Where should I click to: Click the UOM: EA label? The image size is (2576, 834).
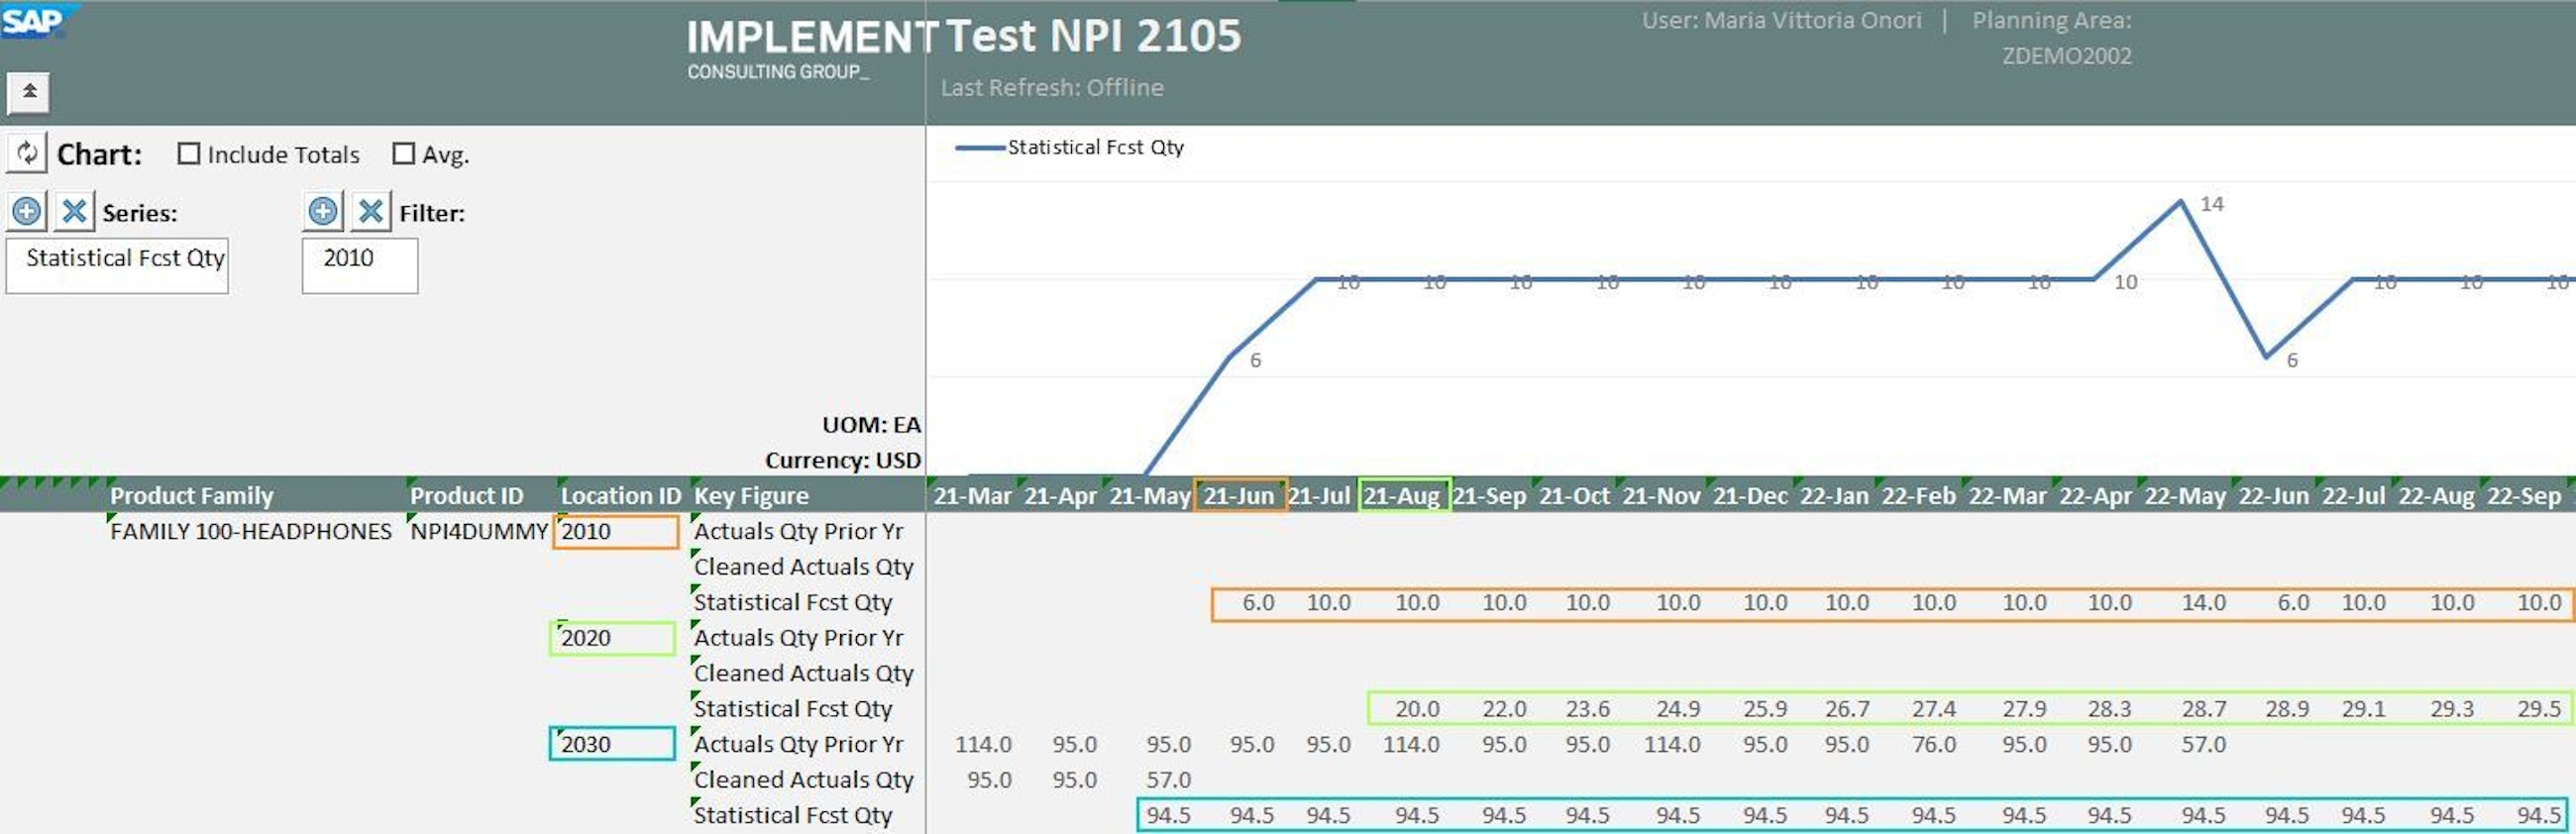(x=871, y=425)
